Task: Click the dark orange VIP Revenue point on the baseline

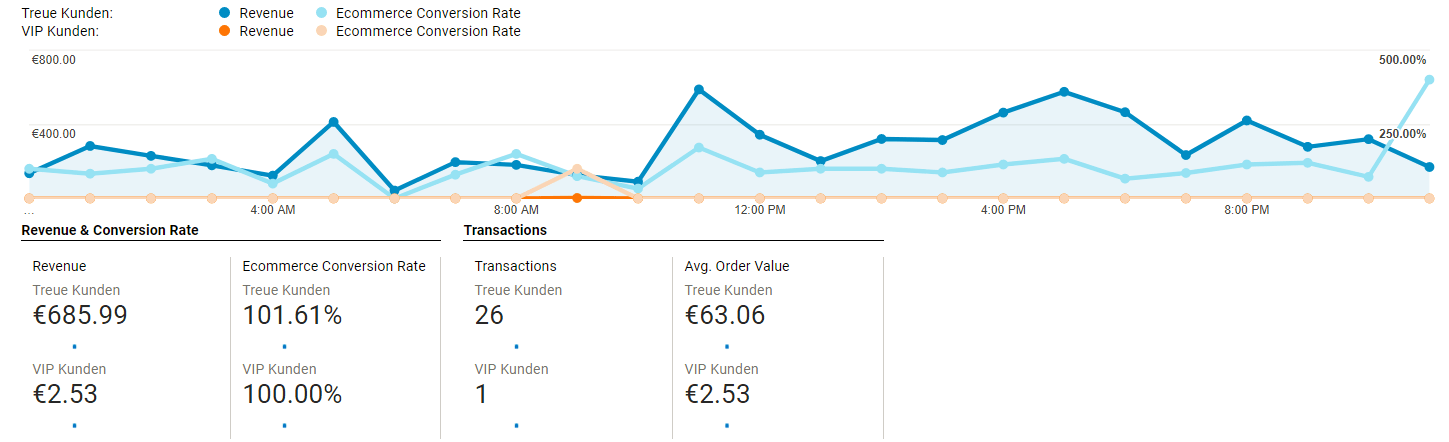Action: tap(577, 198)
